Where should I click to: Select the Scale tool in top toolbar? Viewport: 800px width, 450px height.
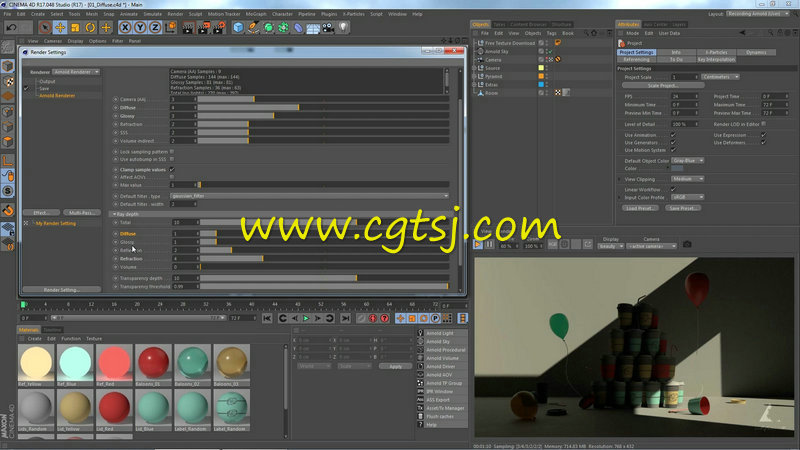(75, 28)
